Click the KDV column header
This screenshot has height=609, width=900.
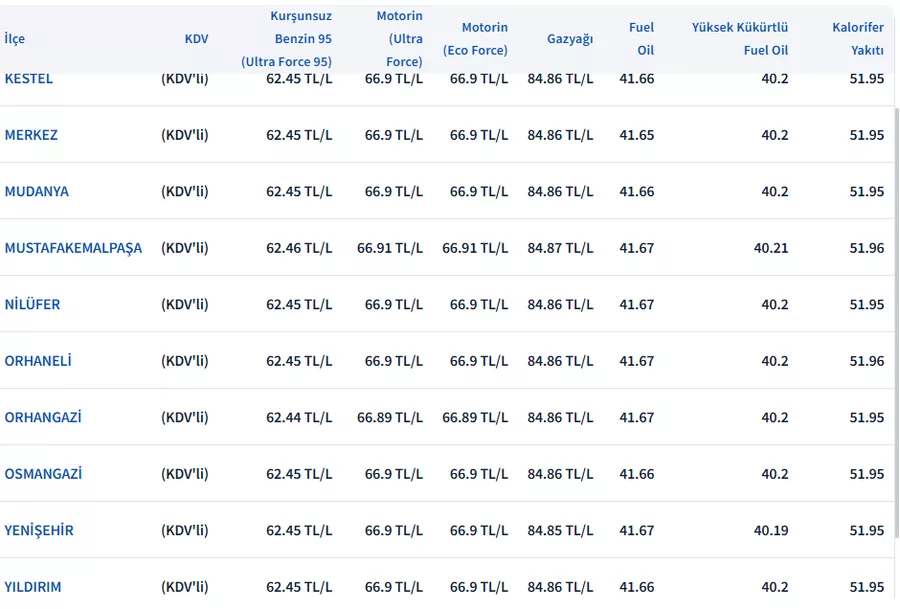[196, 39]
